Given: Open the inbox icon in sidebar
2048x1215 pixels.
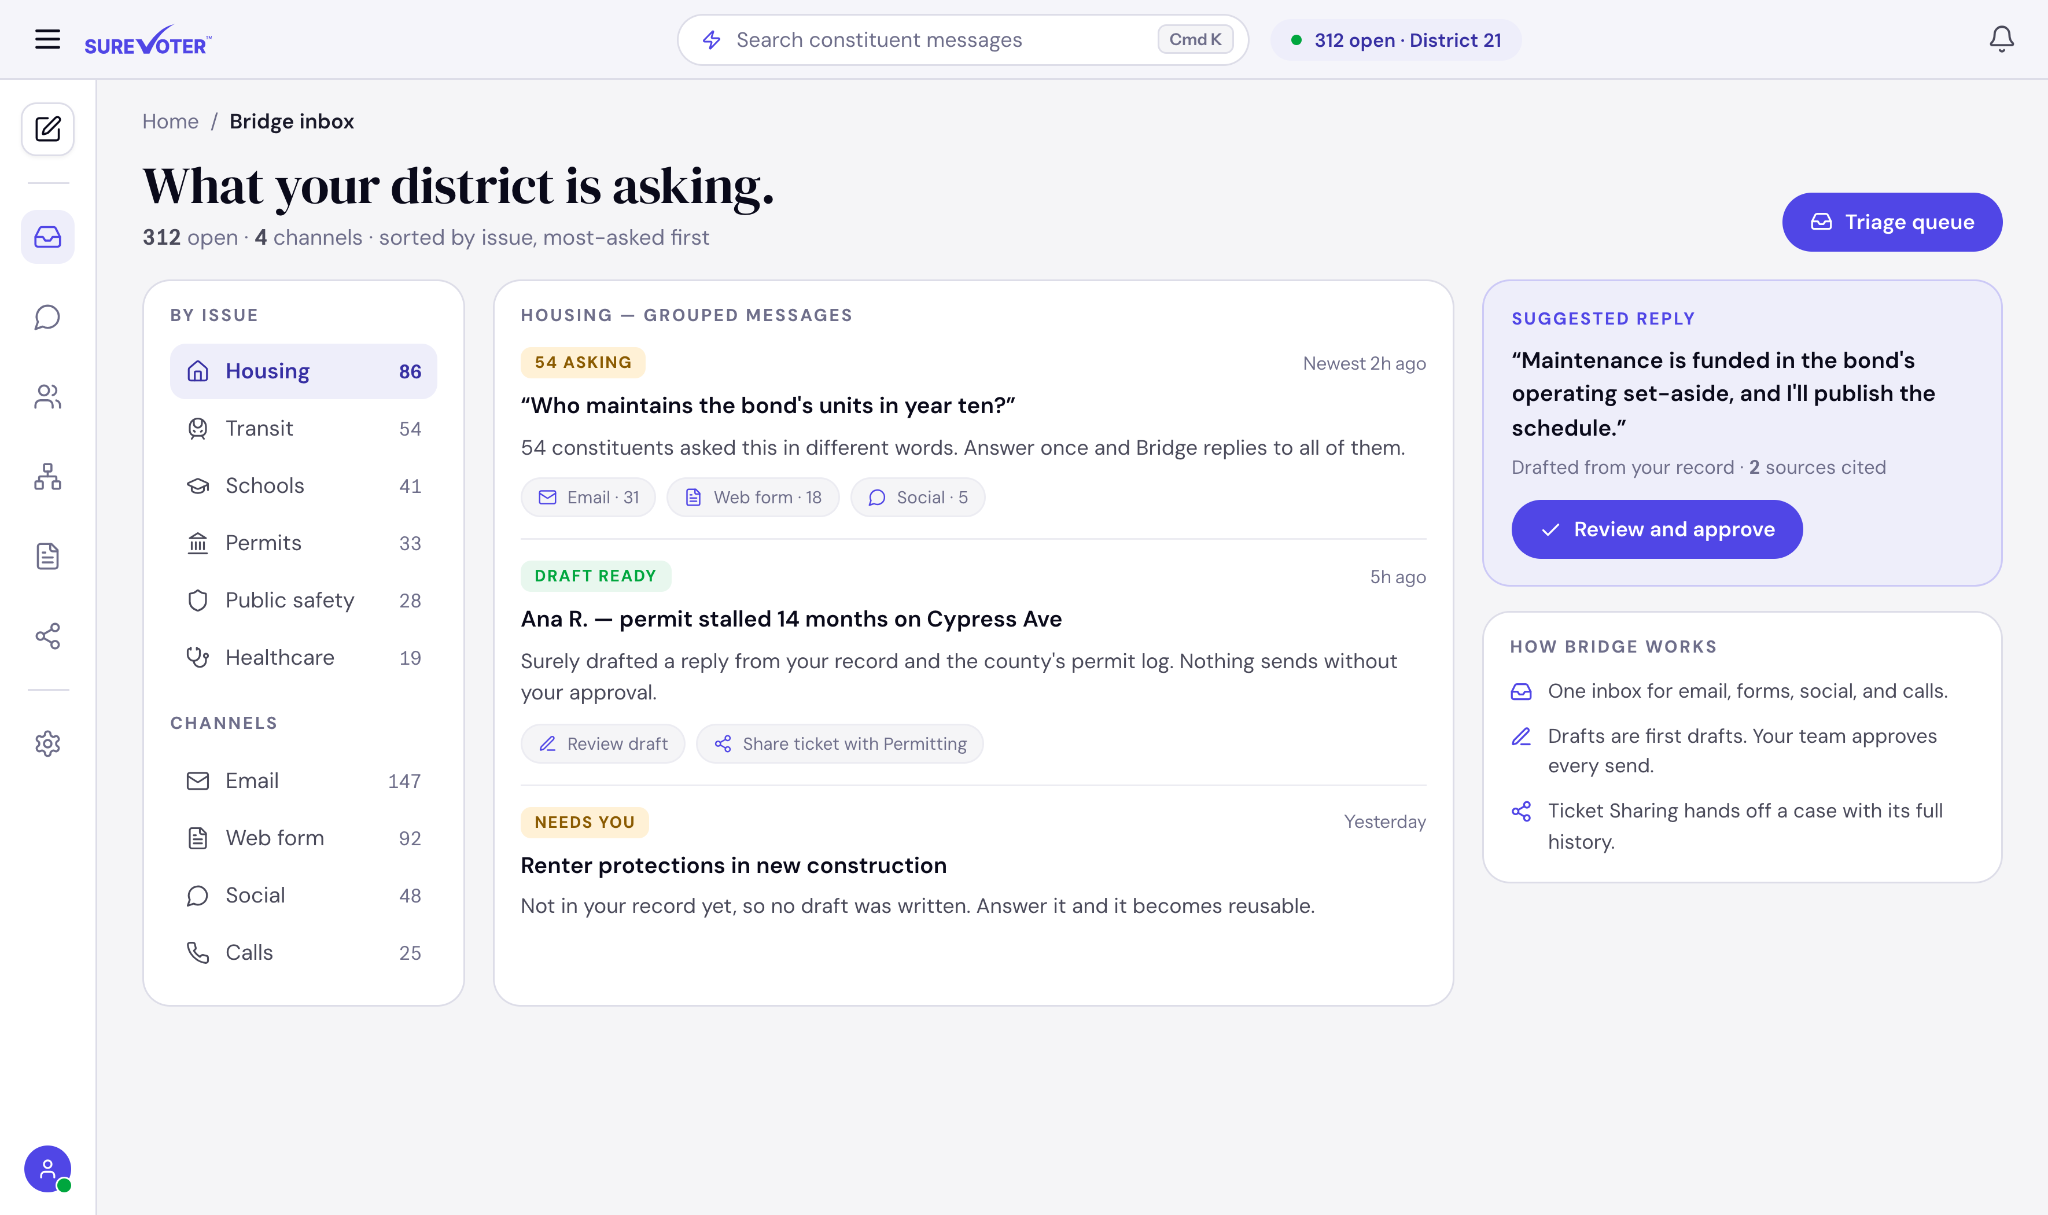Looking at the screenshot, I should coord(48,237).
